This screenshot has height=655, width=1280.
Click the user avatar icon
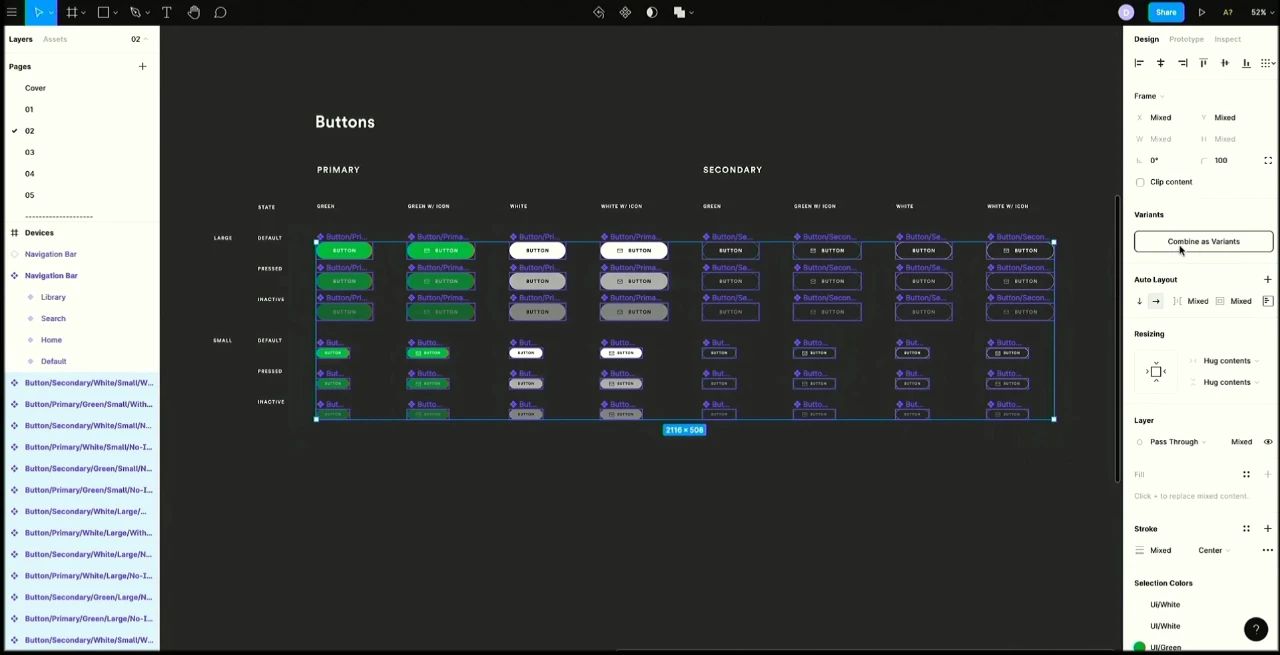[1126, 12]
